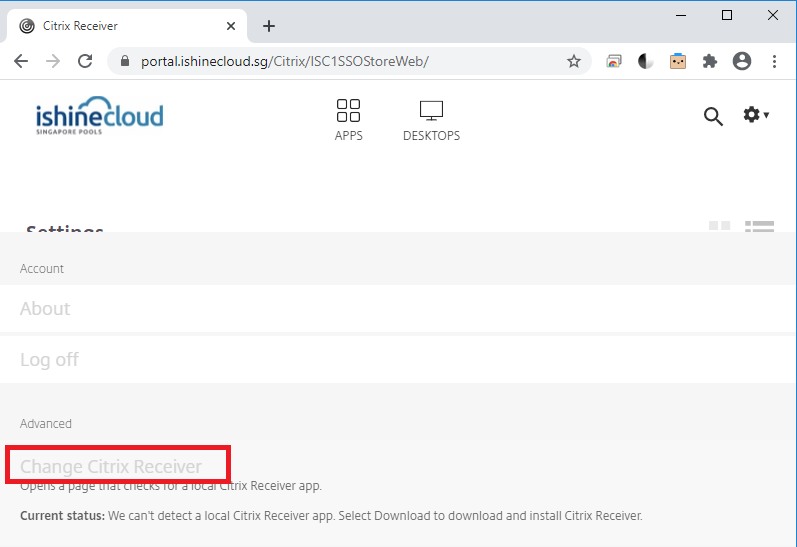This screenshot has height=547, width=797.
Task: Maximize the browser window
Action: (x=727, y=15)
